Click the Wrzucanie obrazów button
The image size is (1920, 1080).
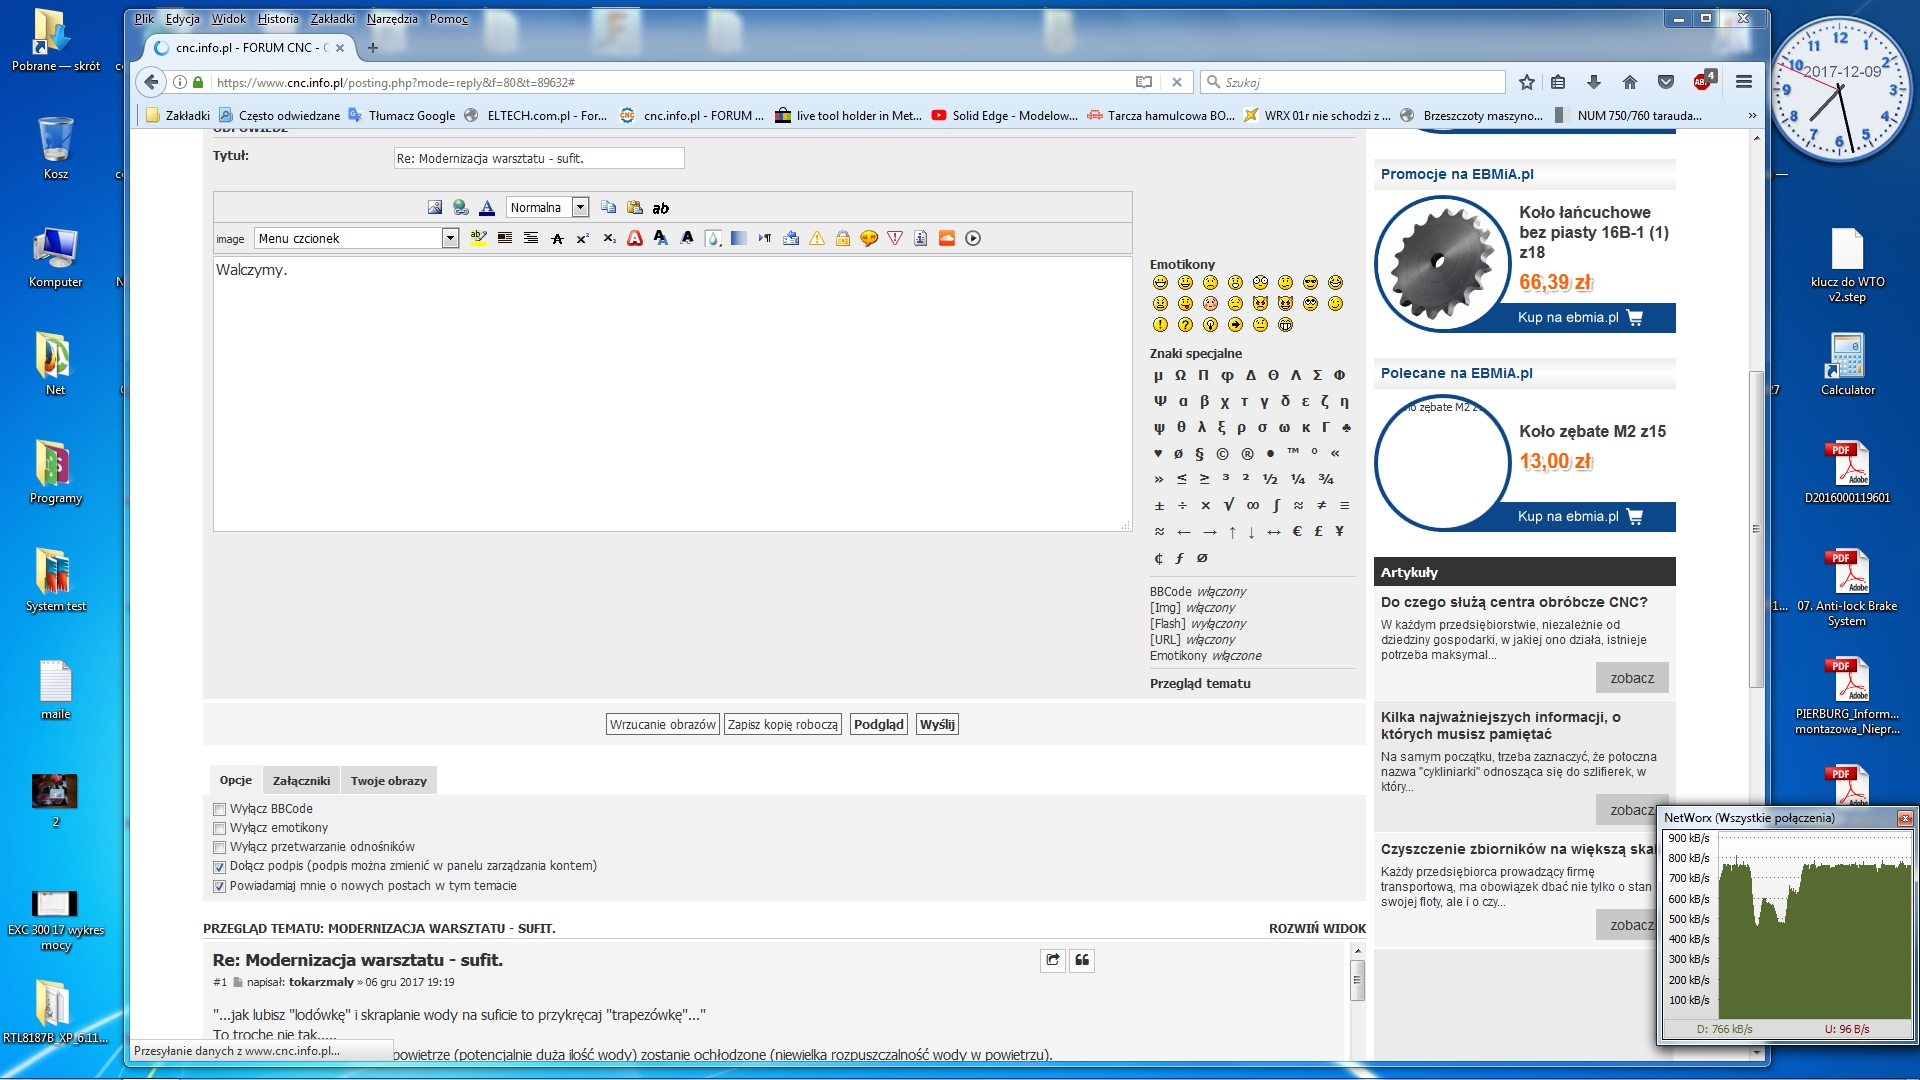click(663, 725)
